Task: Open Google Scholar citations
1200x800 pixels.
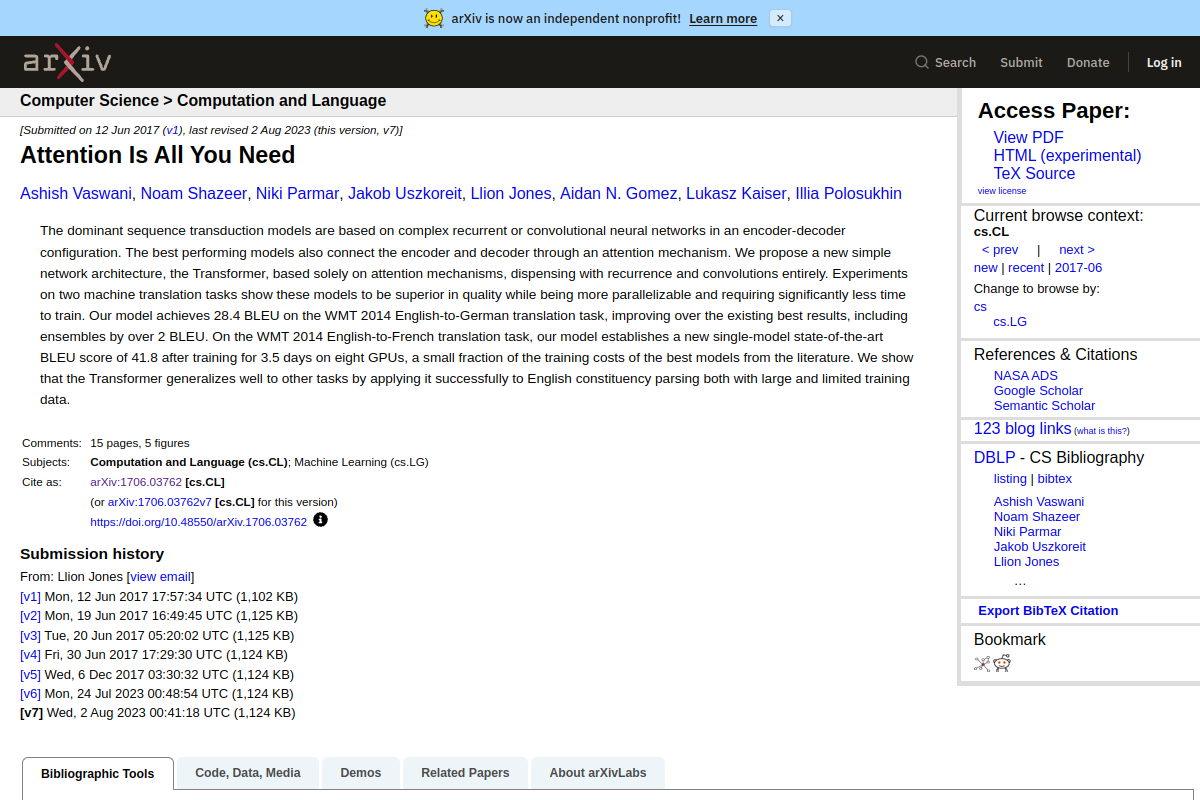Action: point(1038,390)
